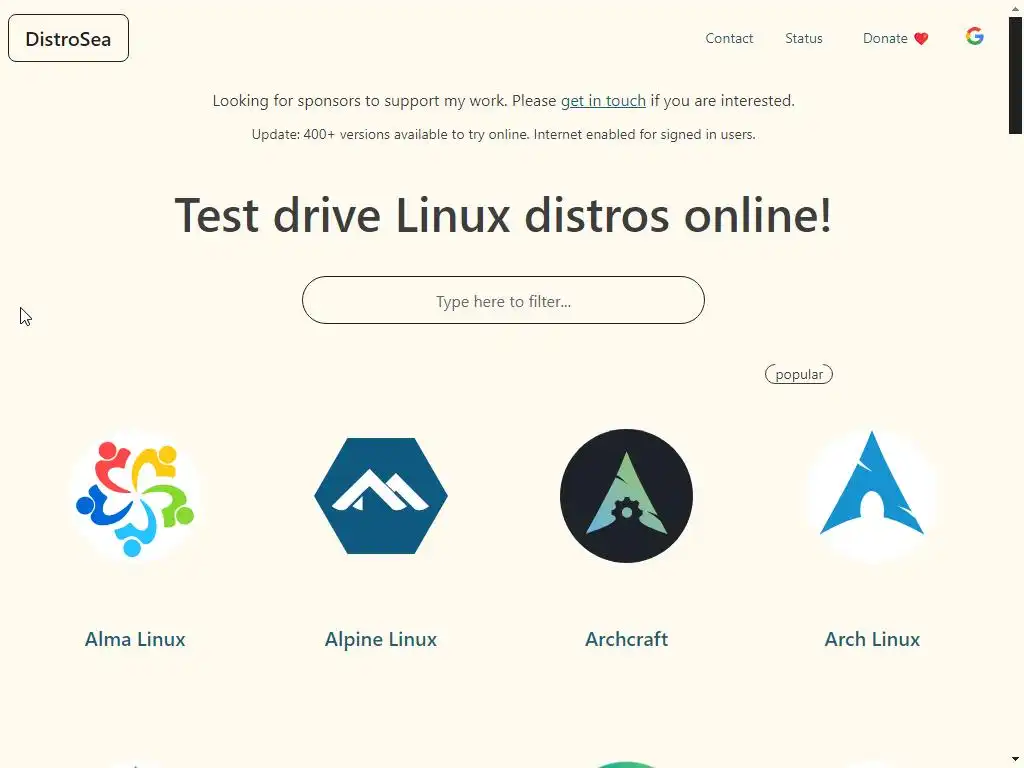1024x768 pixels.
Task: Click the scrollbar down arrow
Action: pyautogui.click(x=1016, y=760)
